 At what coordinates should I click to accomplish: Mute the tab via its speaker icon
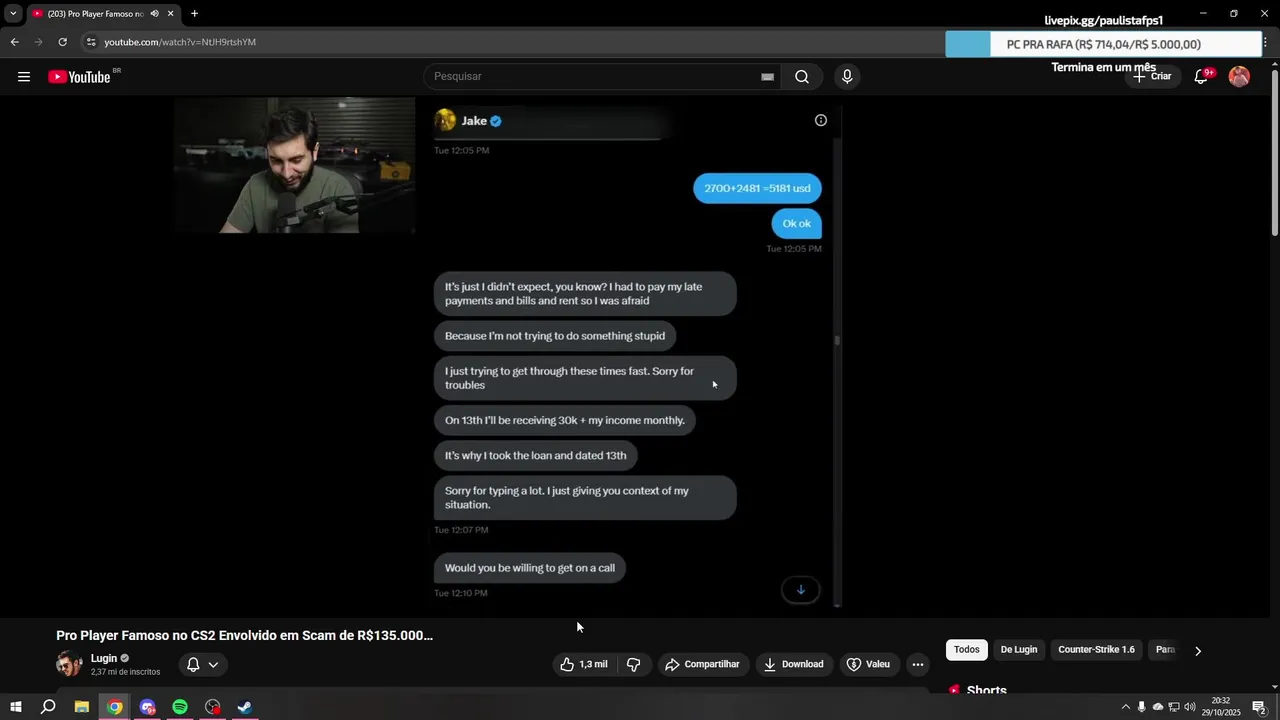coord(154,14)
